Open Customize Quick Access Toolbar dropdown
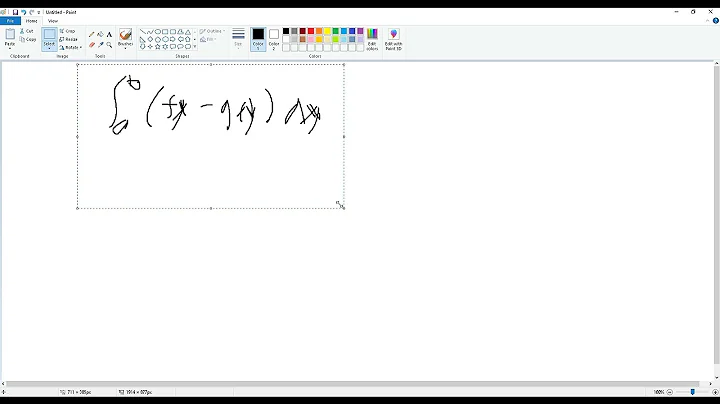 click(39, 12)
